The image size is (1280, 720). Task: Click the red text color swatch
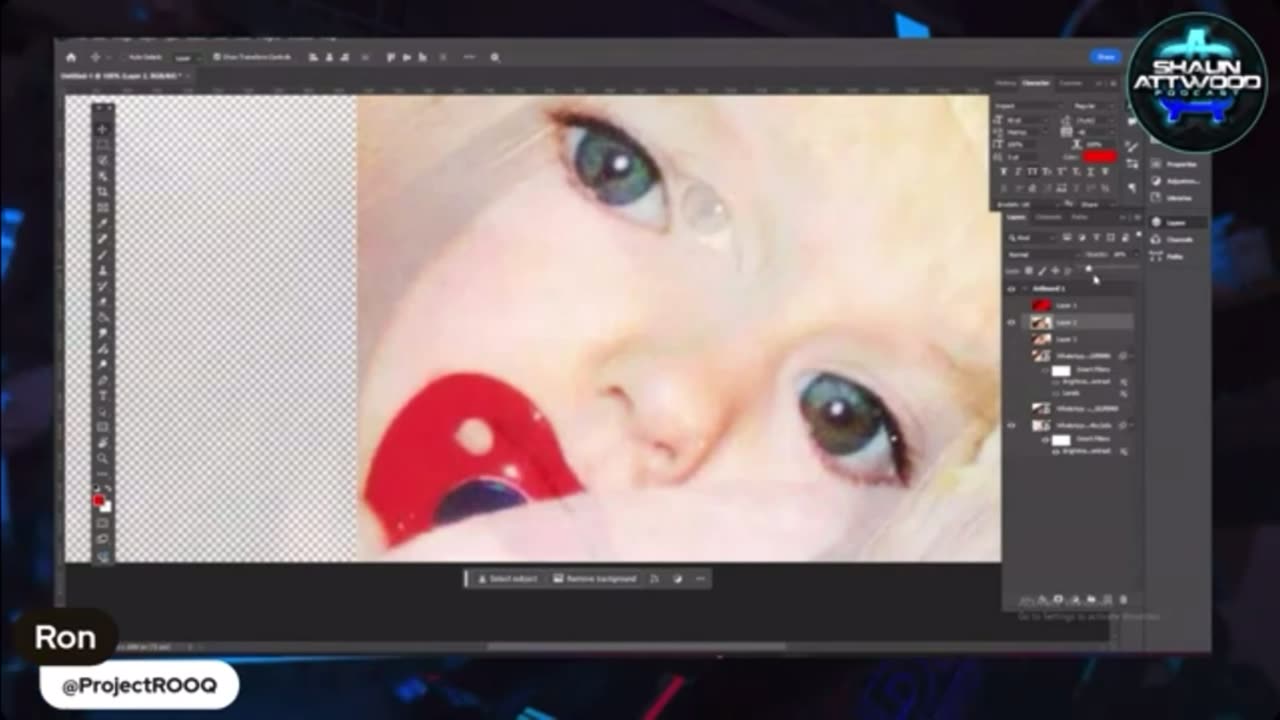[1099, 156]
